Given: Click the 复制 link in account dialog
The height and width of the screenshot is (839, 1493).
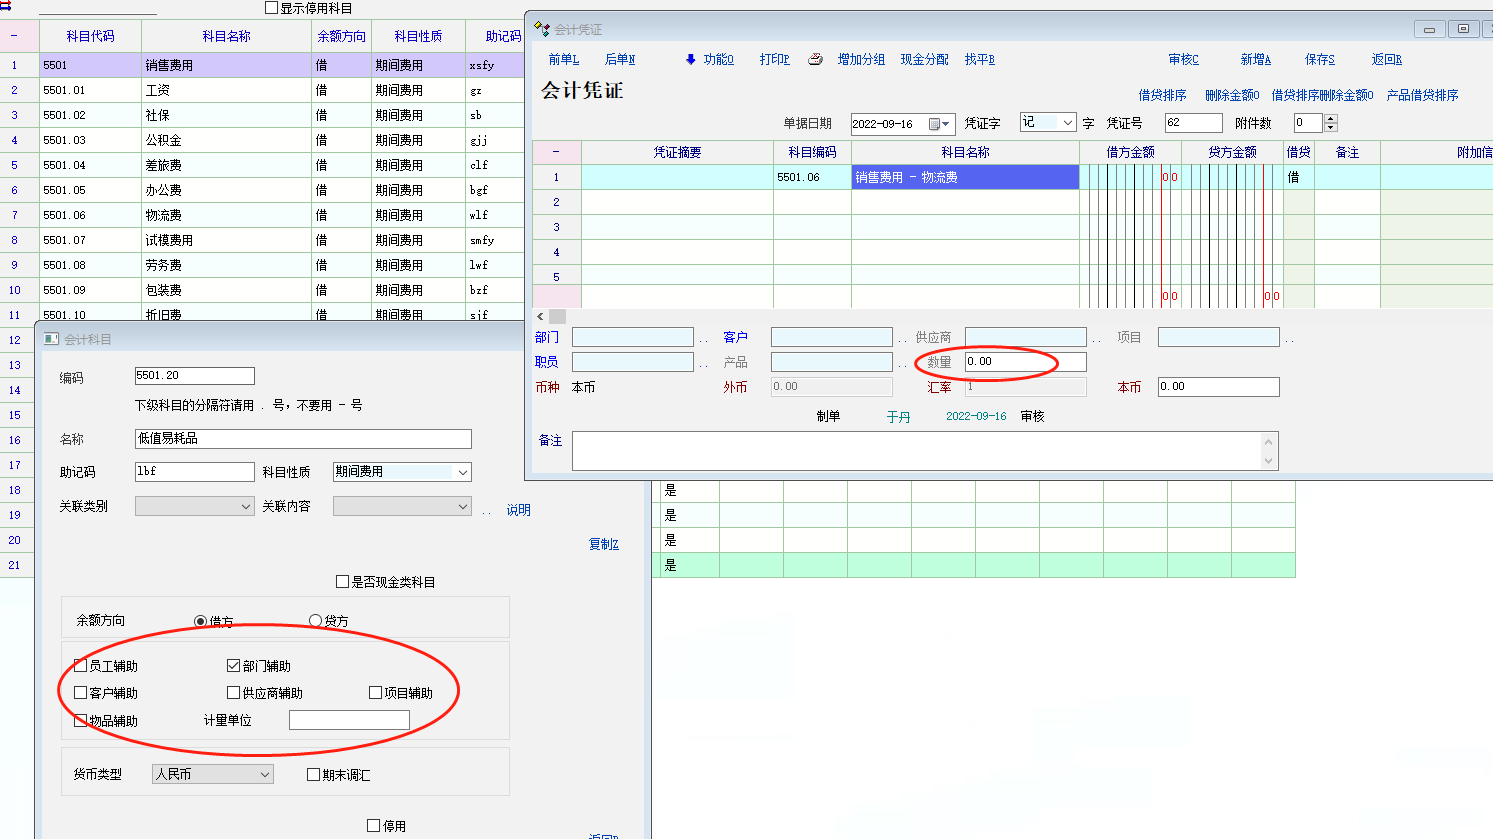Looking at the screenshot, I should point(603,544).
